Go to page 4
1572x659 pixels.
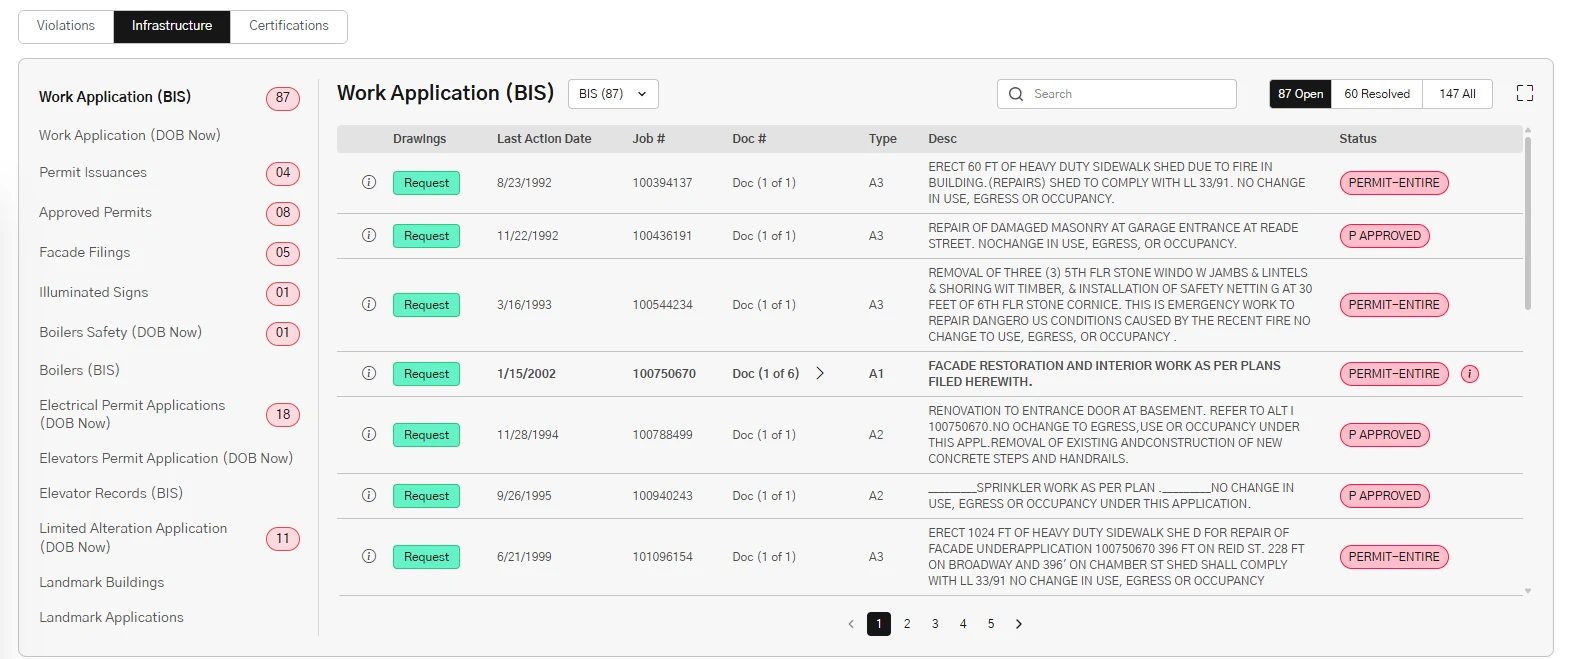click(x=963, y=624)
